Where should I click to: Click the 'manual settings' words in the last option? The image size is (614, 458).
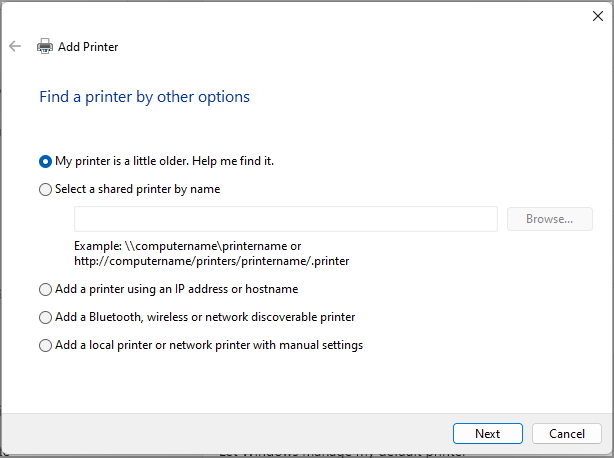click(x=323, y=345)
